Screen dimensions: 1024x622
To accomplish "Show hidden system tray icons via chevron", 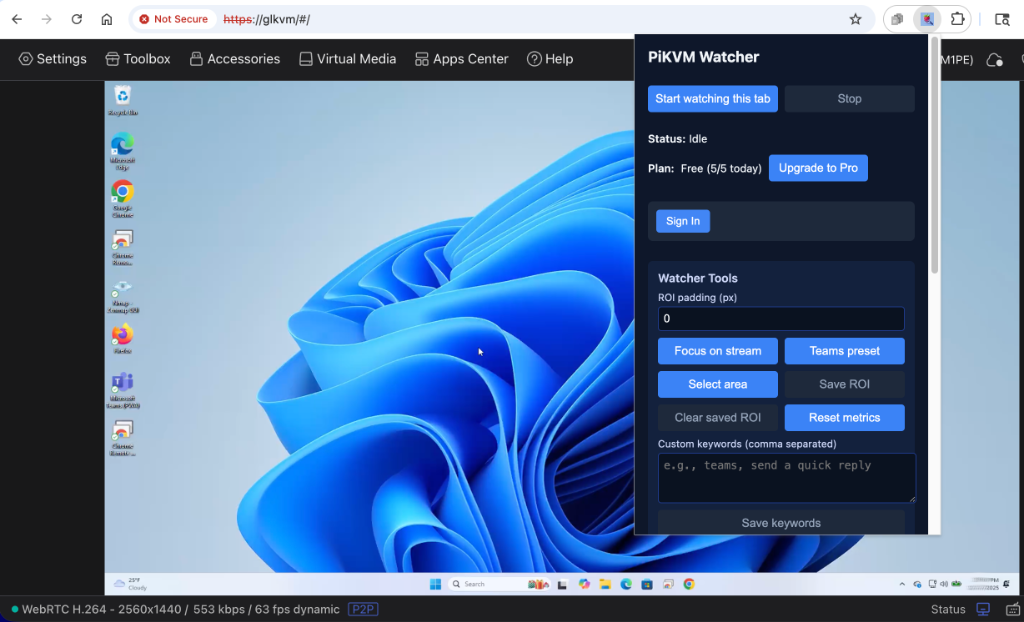I will coord(902,583).
